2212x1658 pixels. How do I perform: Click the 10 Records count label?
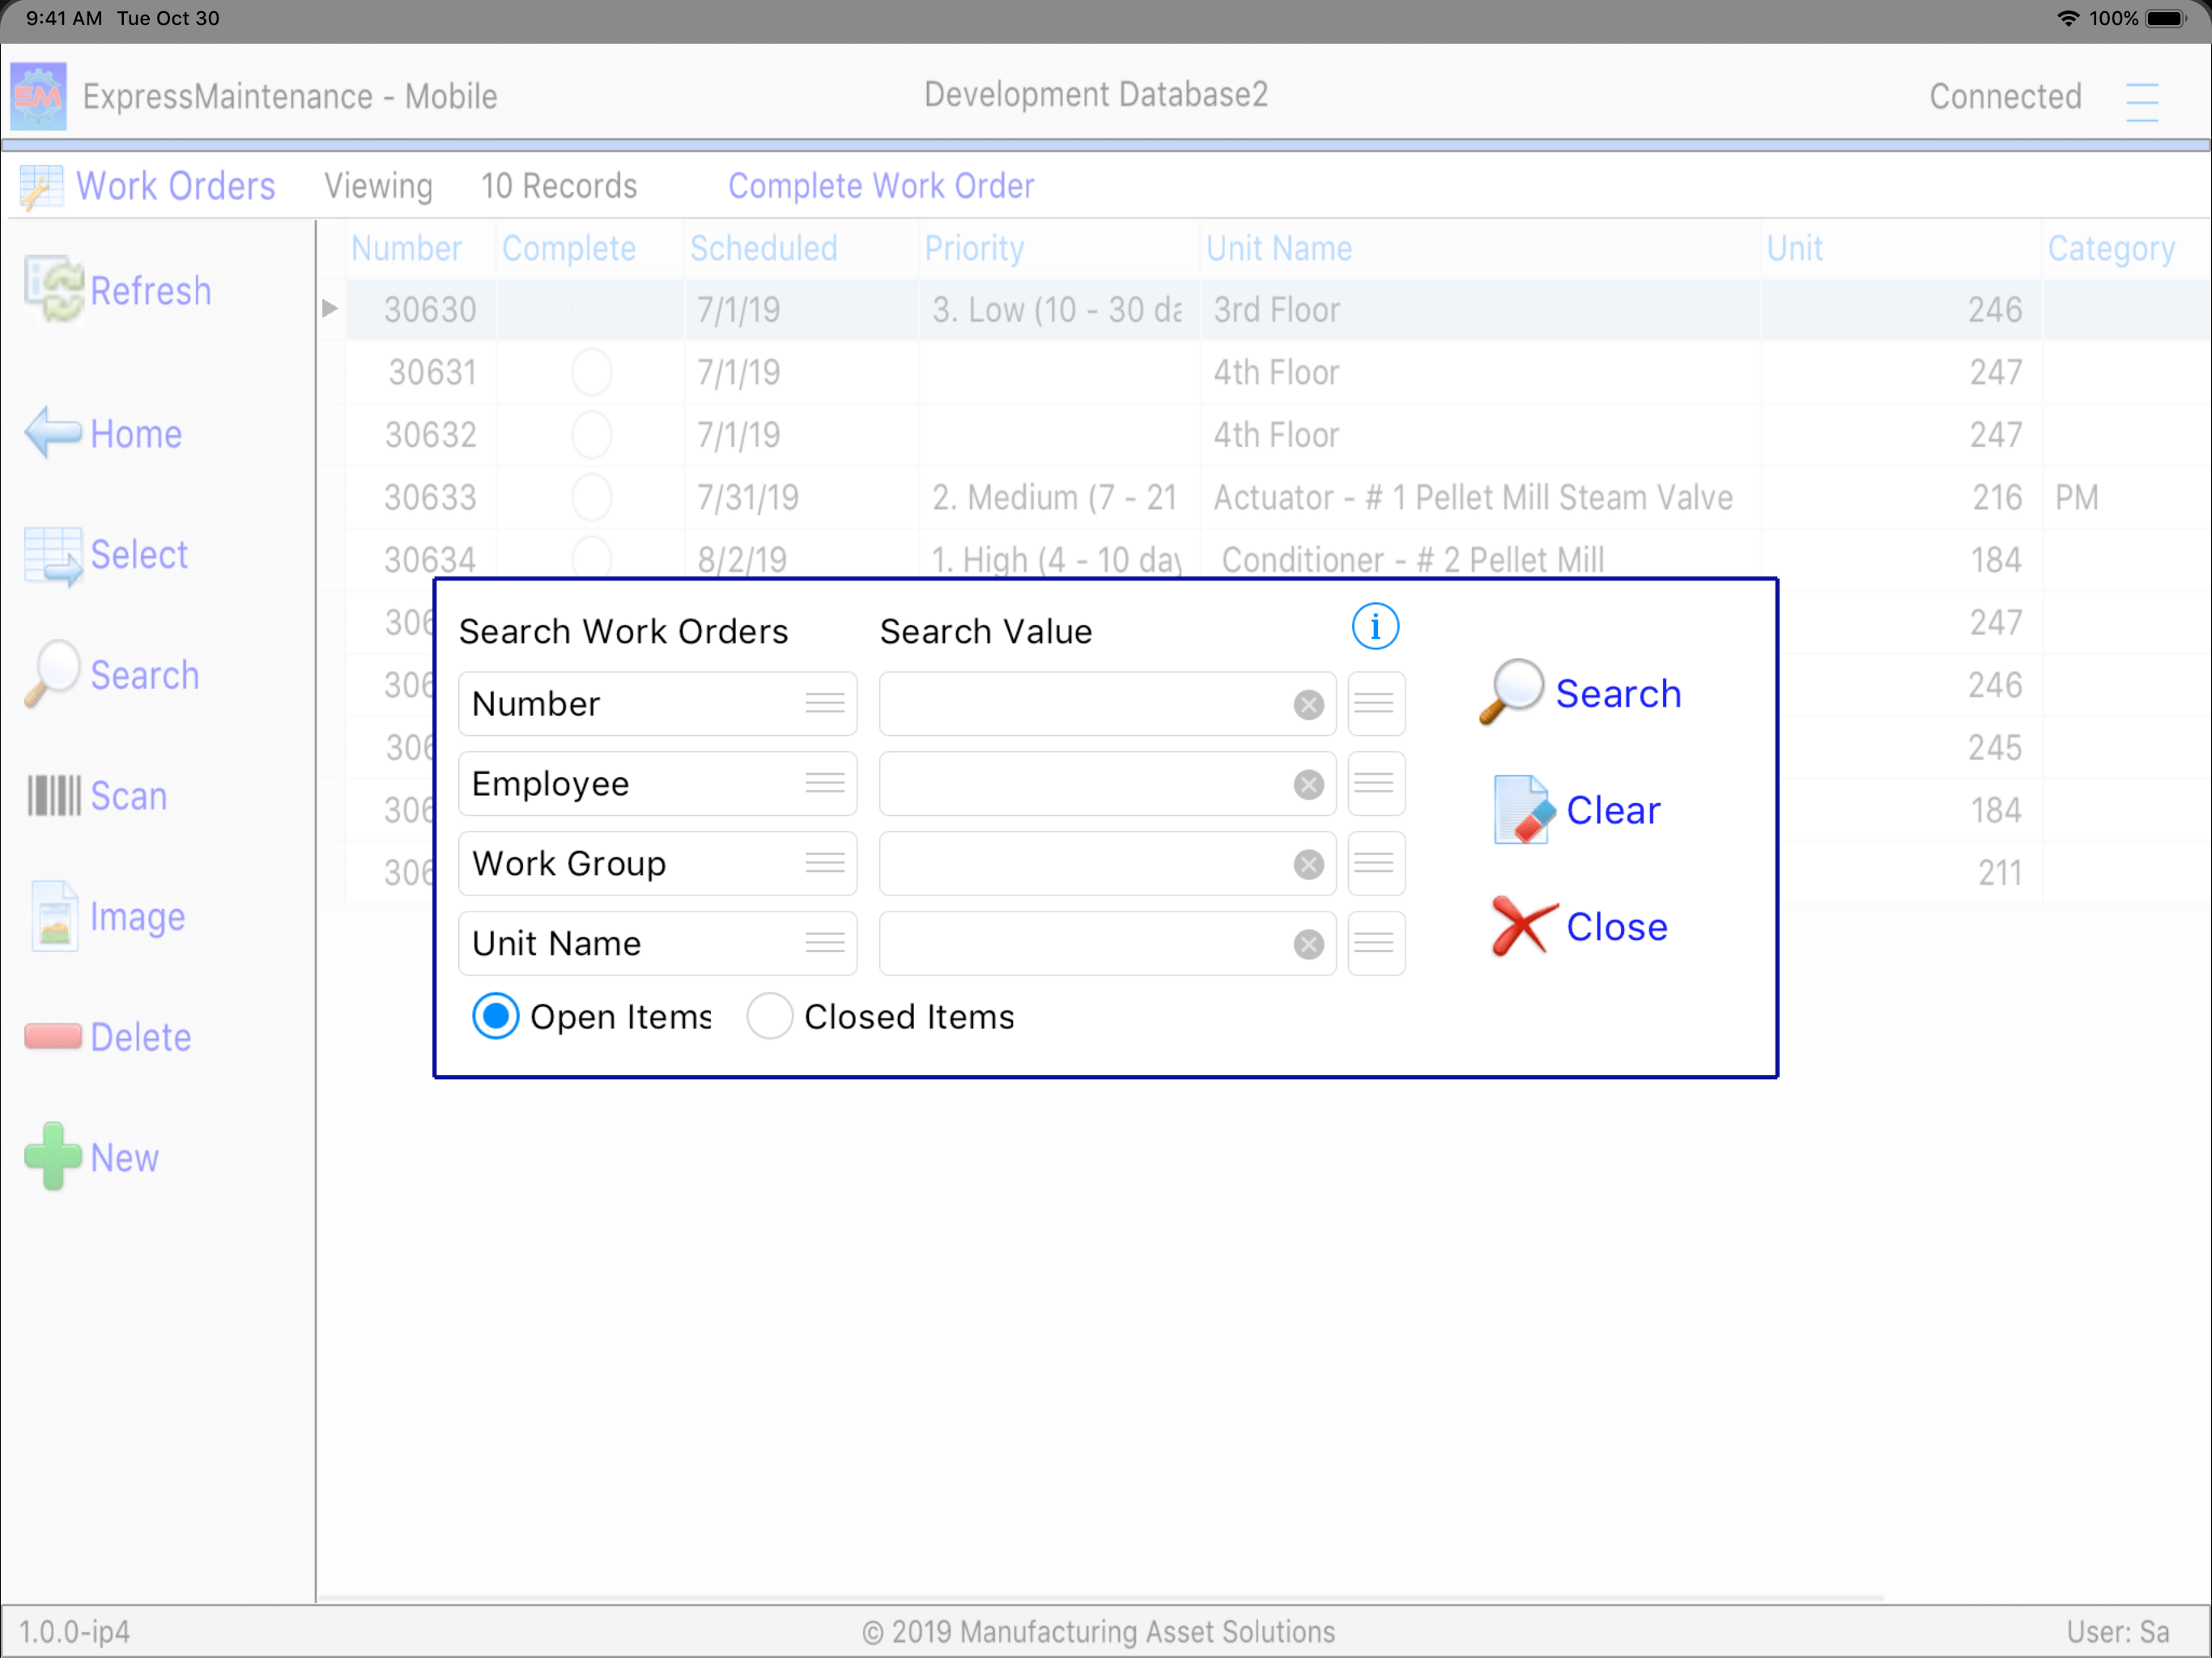coord(559,186)
